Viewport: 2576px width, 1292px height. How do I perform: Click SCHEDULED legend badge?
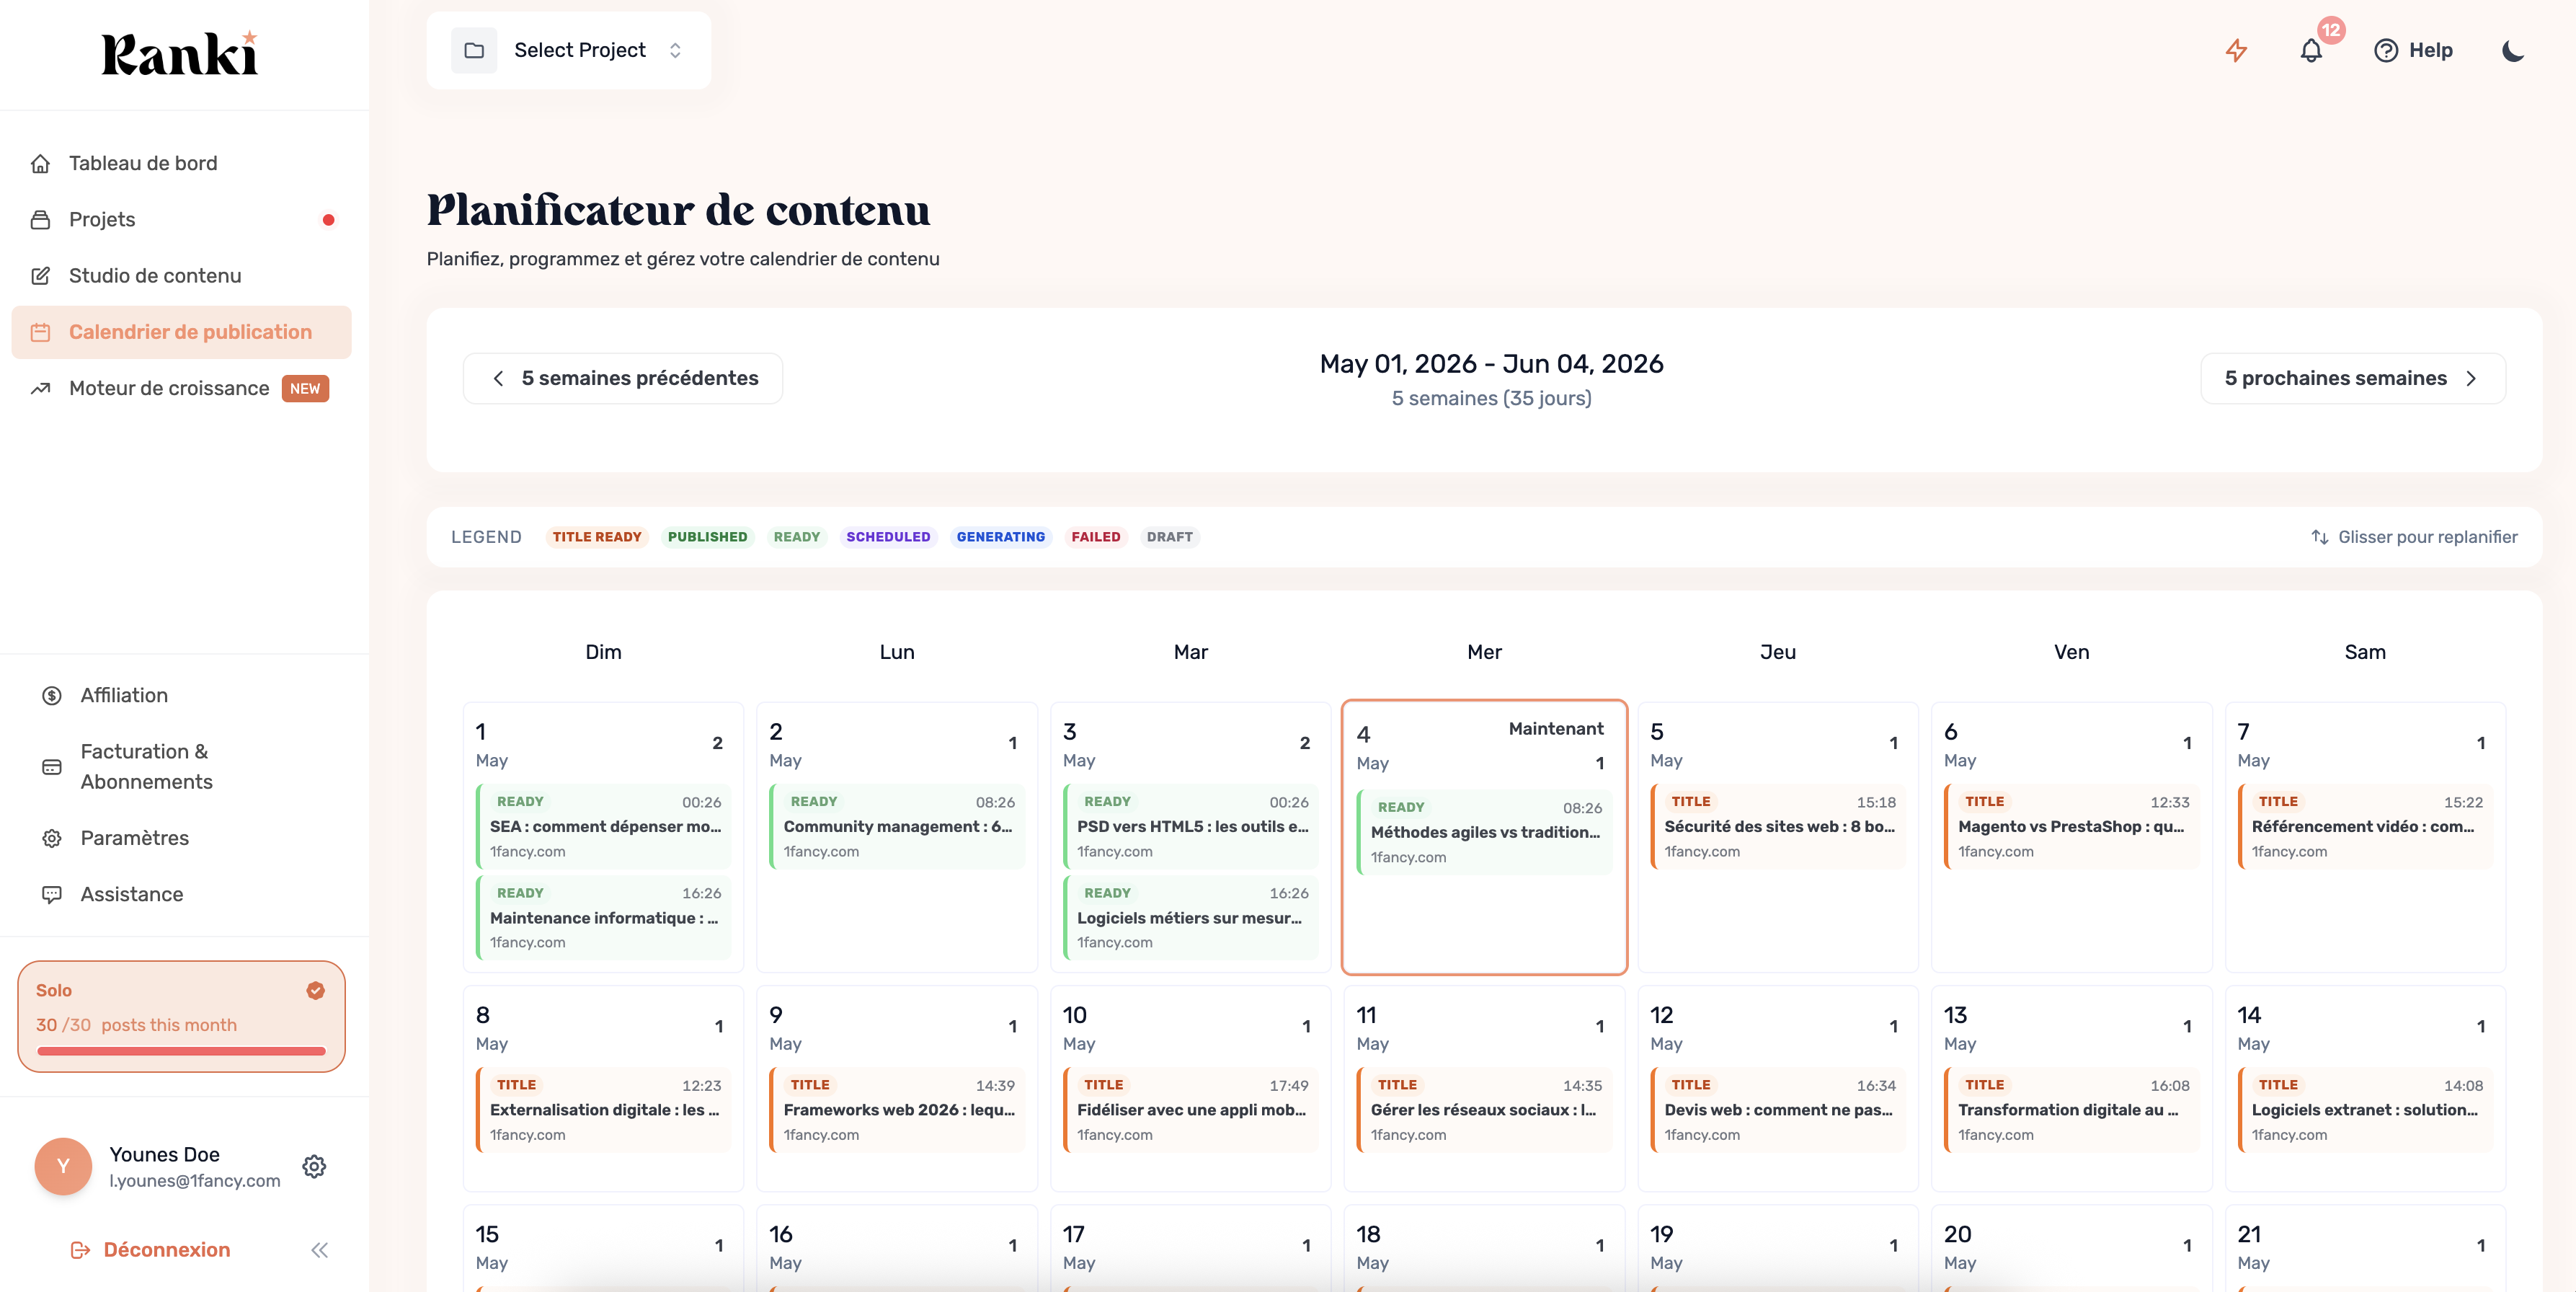888,537
